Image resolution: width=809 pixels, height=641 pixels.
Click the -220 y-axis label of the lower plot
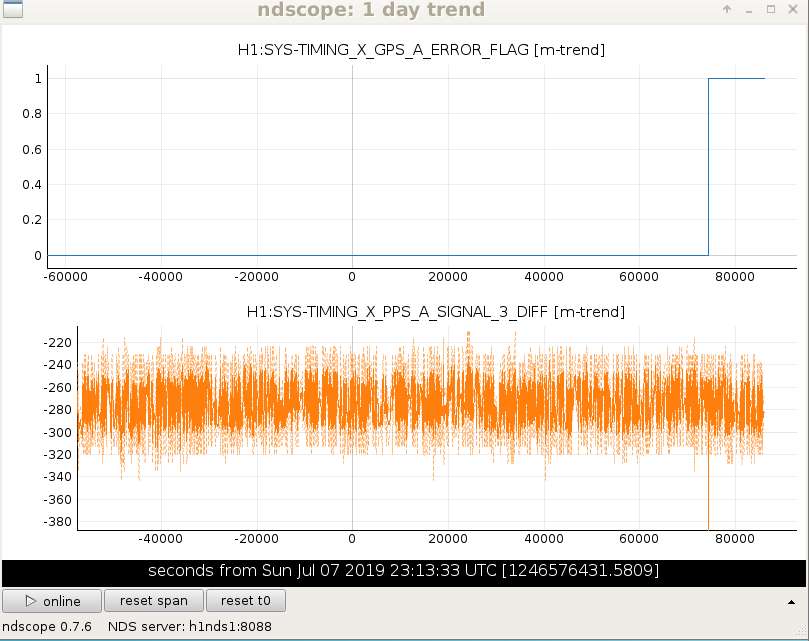coord(57,343)
